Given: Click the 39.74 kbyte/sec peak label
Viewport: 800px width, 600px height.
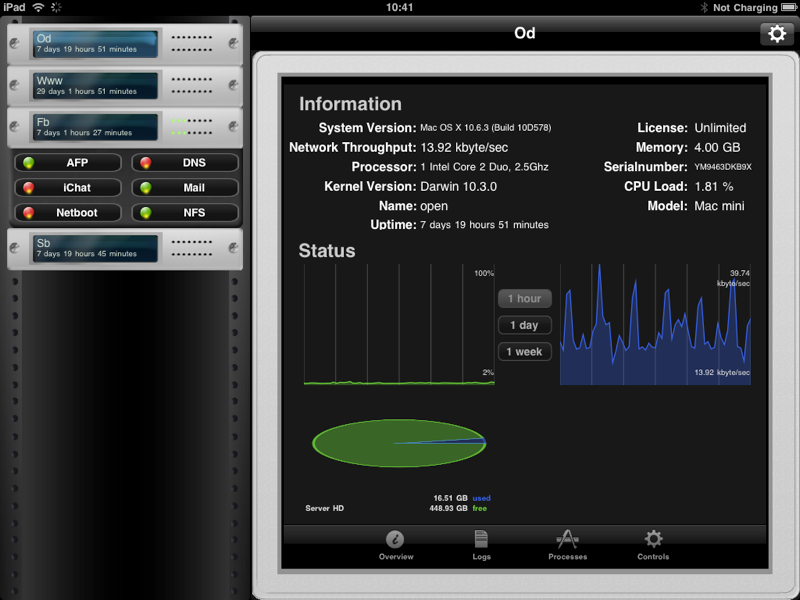Looking at the screenshot, I should click(x=733, y=278).
